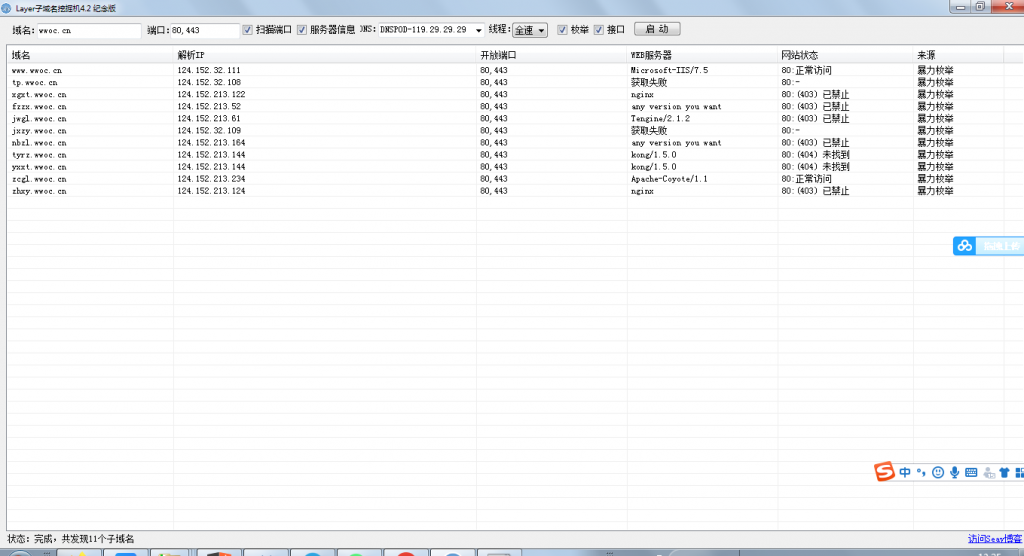Select the www.wwoc.cn row
1024x556 pixels.
pos(505,70)
